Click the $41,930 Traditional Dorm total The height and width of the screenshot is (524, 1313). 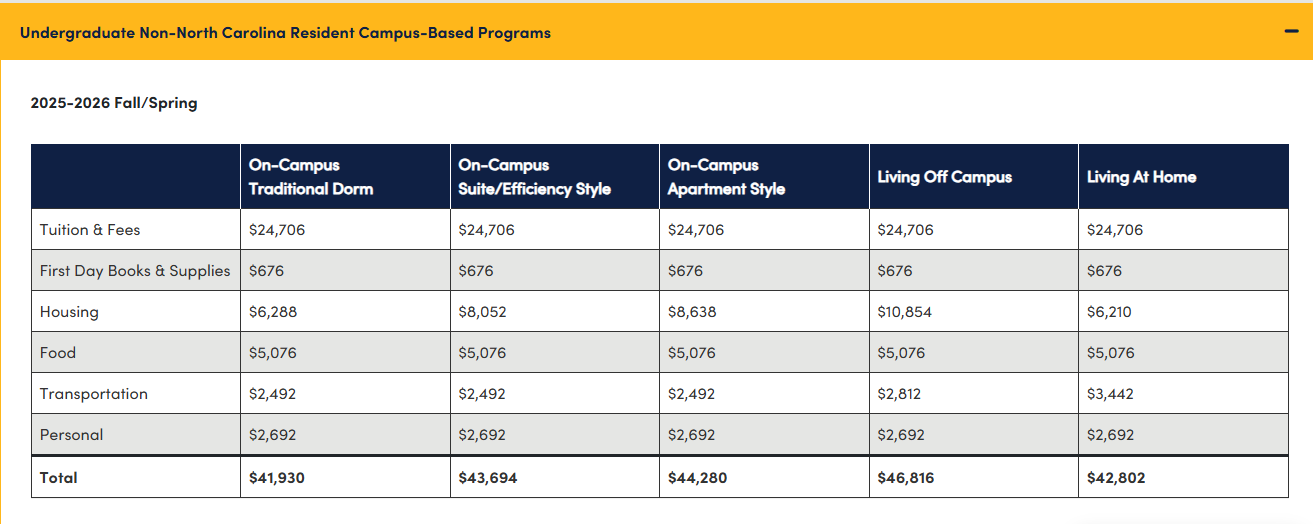[277, 478]
